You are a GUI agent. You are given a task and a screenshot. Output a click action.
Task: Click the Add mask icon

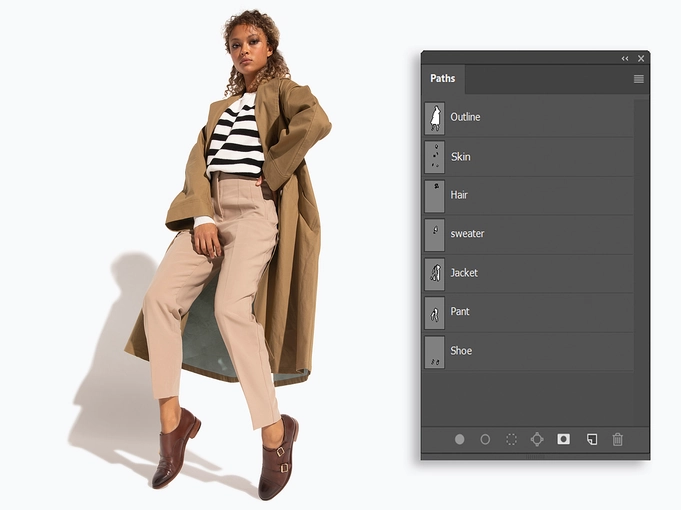pyautogui.click(x=564, y=439)
